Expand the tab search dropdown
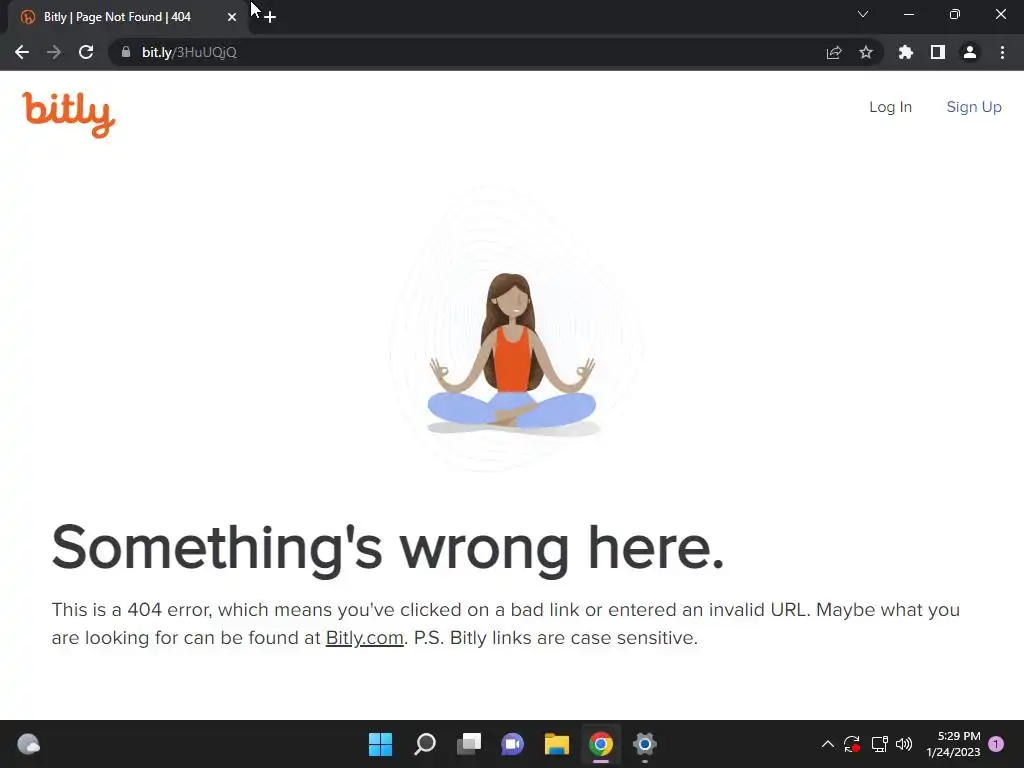1024x768 pixels. click(x=863, y=14)
